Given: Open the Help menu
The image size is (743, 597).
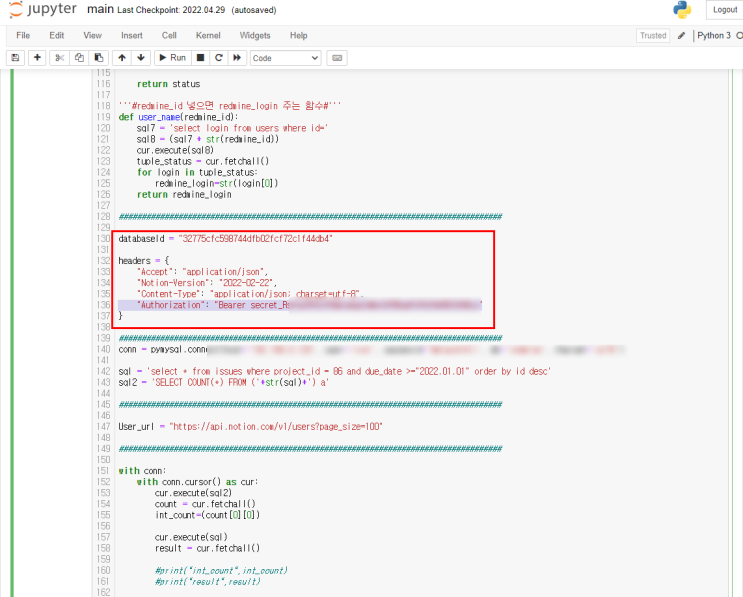Looking at the screenshot, I should [299, 36].
